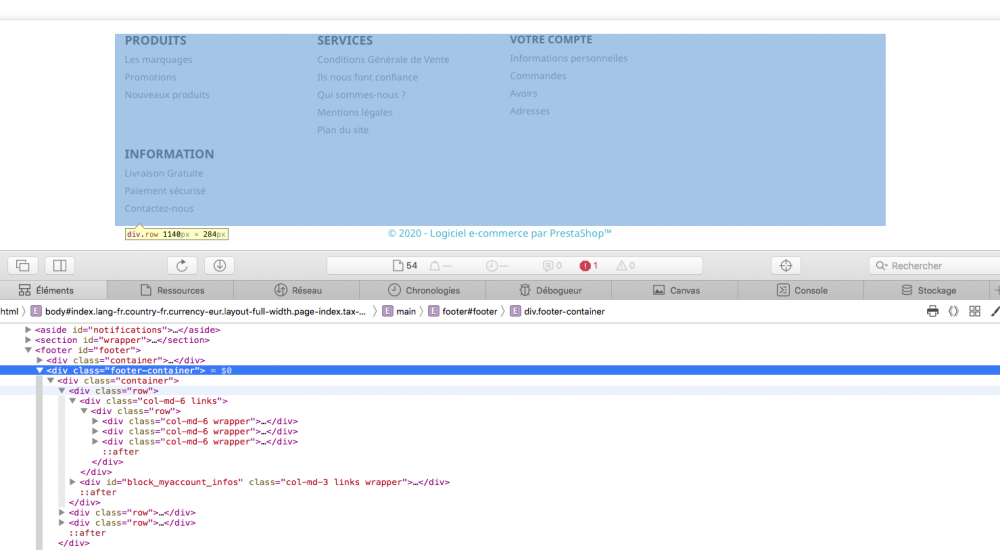
Task: Select the footer#footer breadcrumb item
Action: point(462,311)
